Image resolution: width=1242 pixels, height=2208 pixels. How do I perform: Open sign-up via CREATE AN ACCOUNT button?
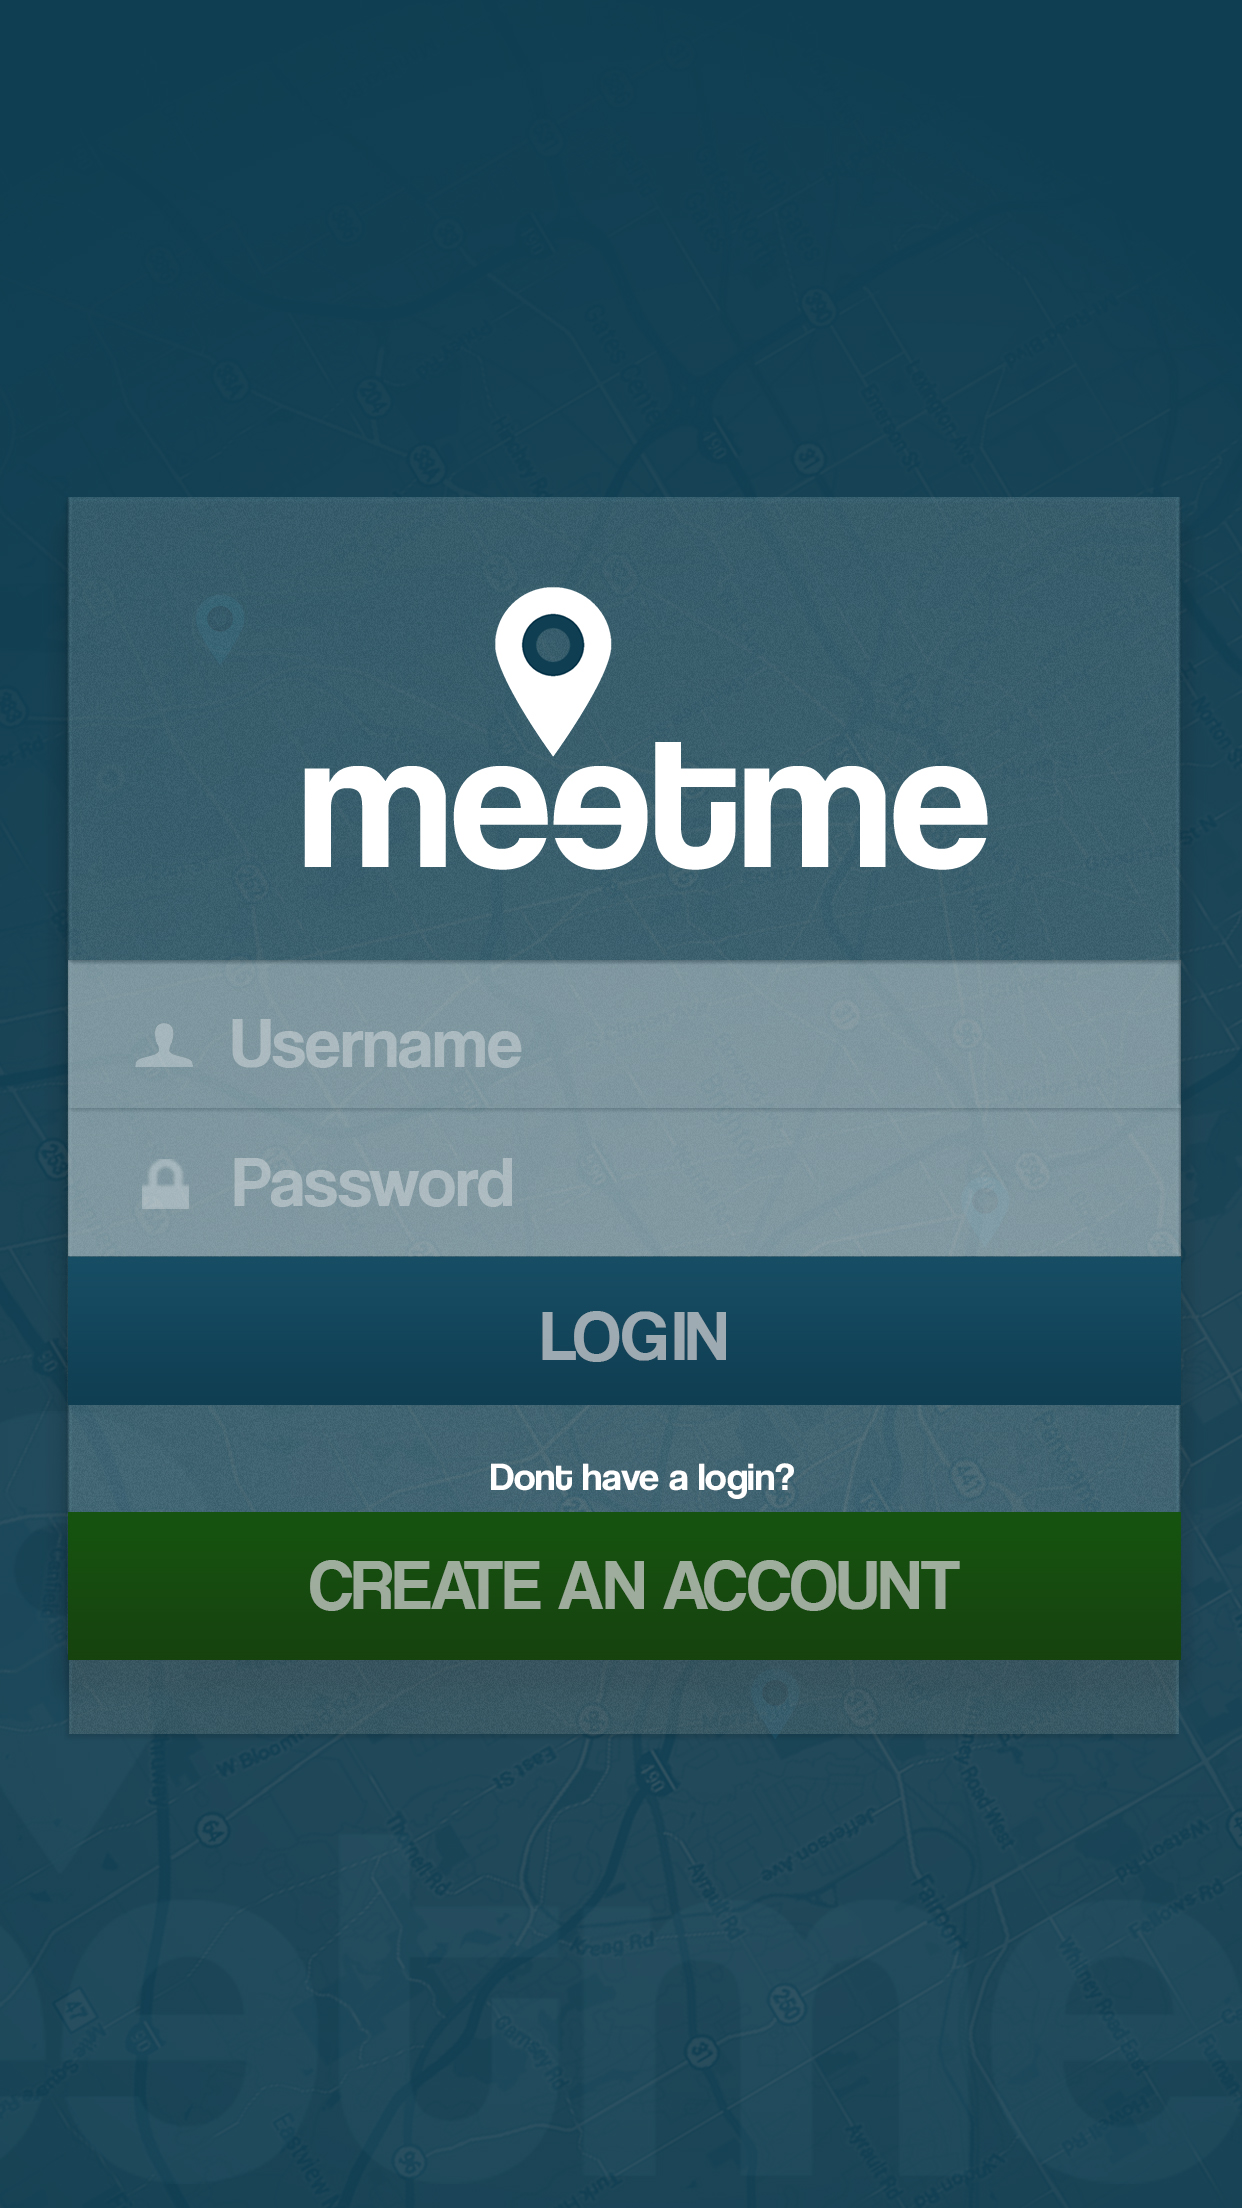coord(624,1586)
